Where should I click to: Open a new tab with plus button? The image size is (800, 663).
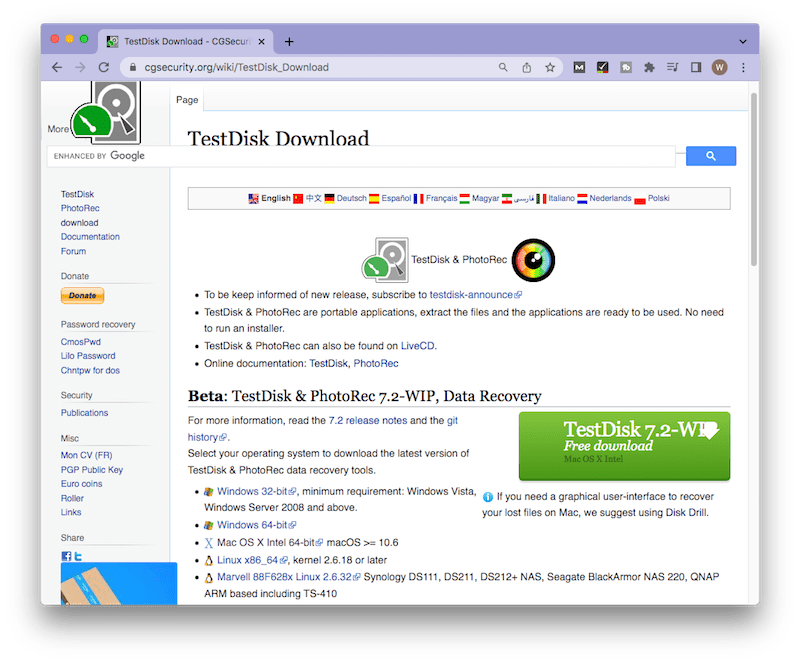point(289,42)
